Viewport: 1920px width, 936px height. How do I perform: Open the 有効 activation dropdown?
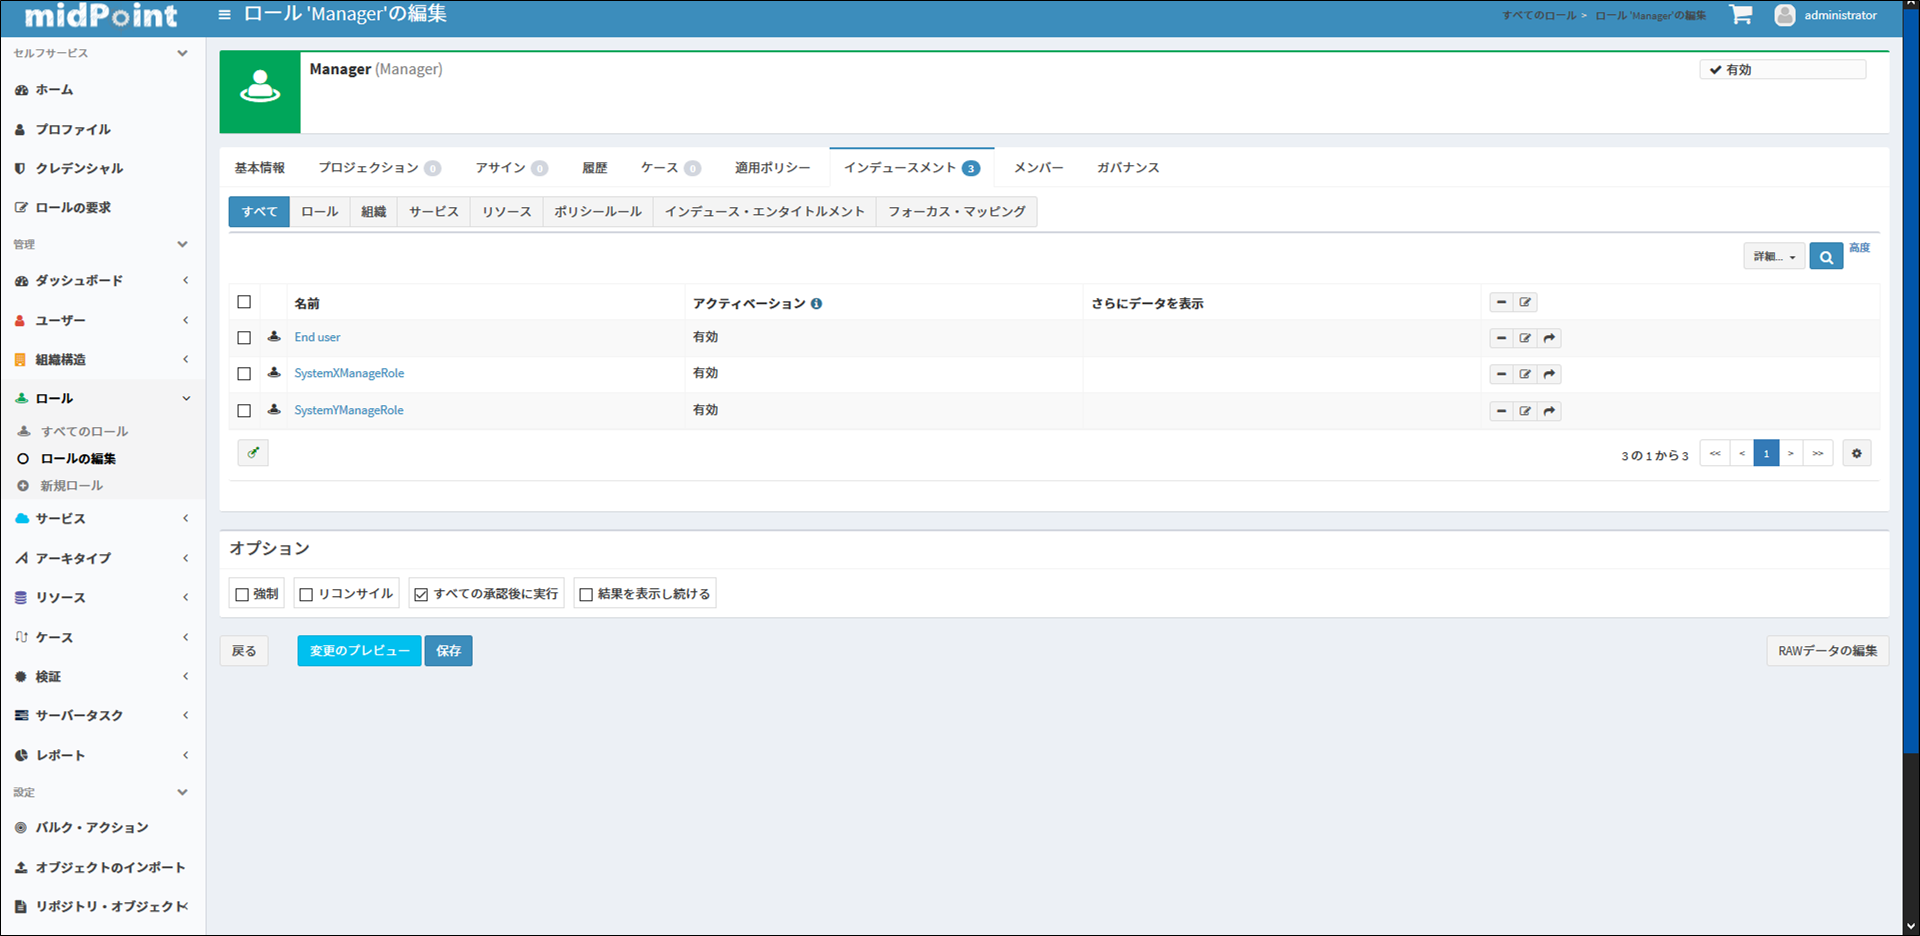(1783, 69)
